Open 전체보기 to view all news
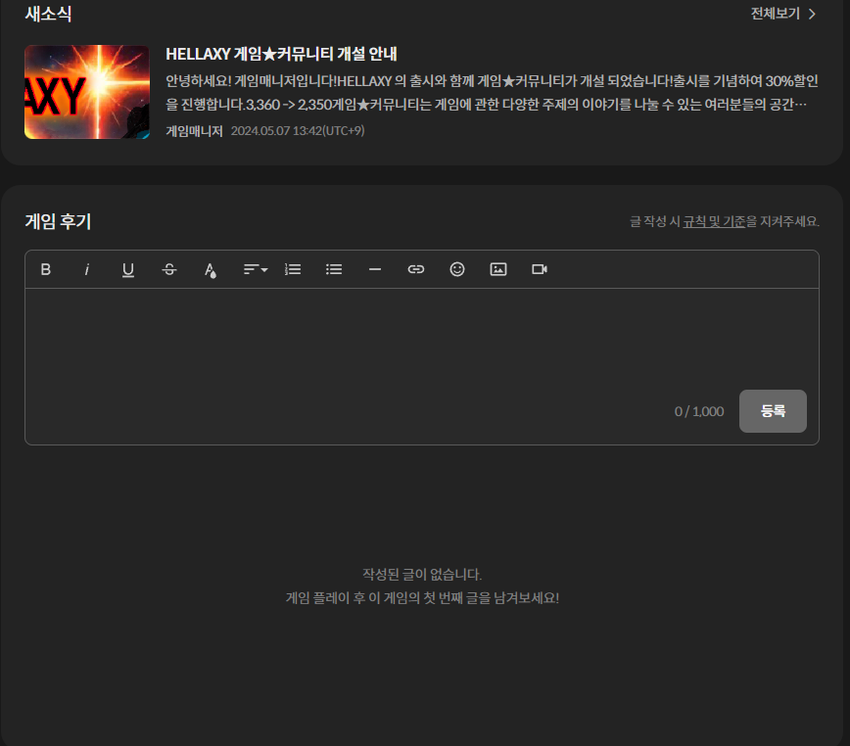Viewport: 850px width, 746px height. (783, 14)
